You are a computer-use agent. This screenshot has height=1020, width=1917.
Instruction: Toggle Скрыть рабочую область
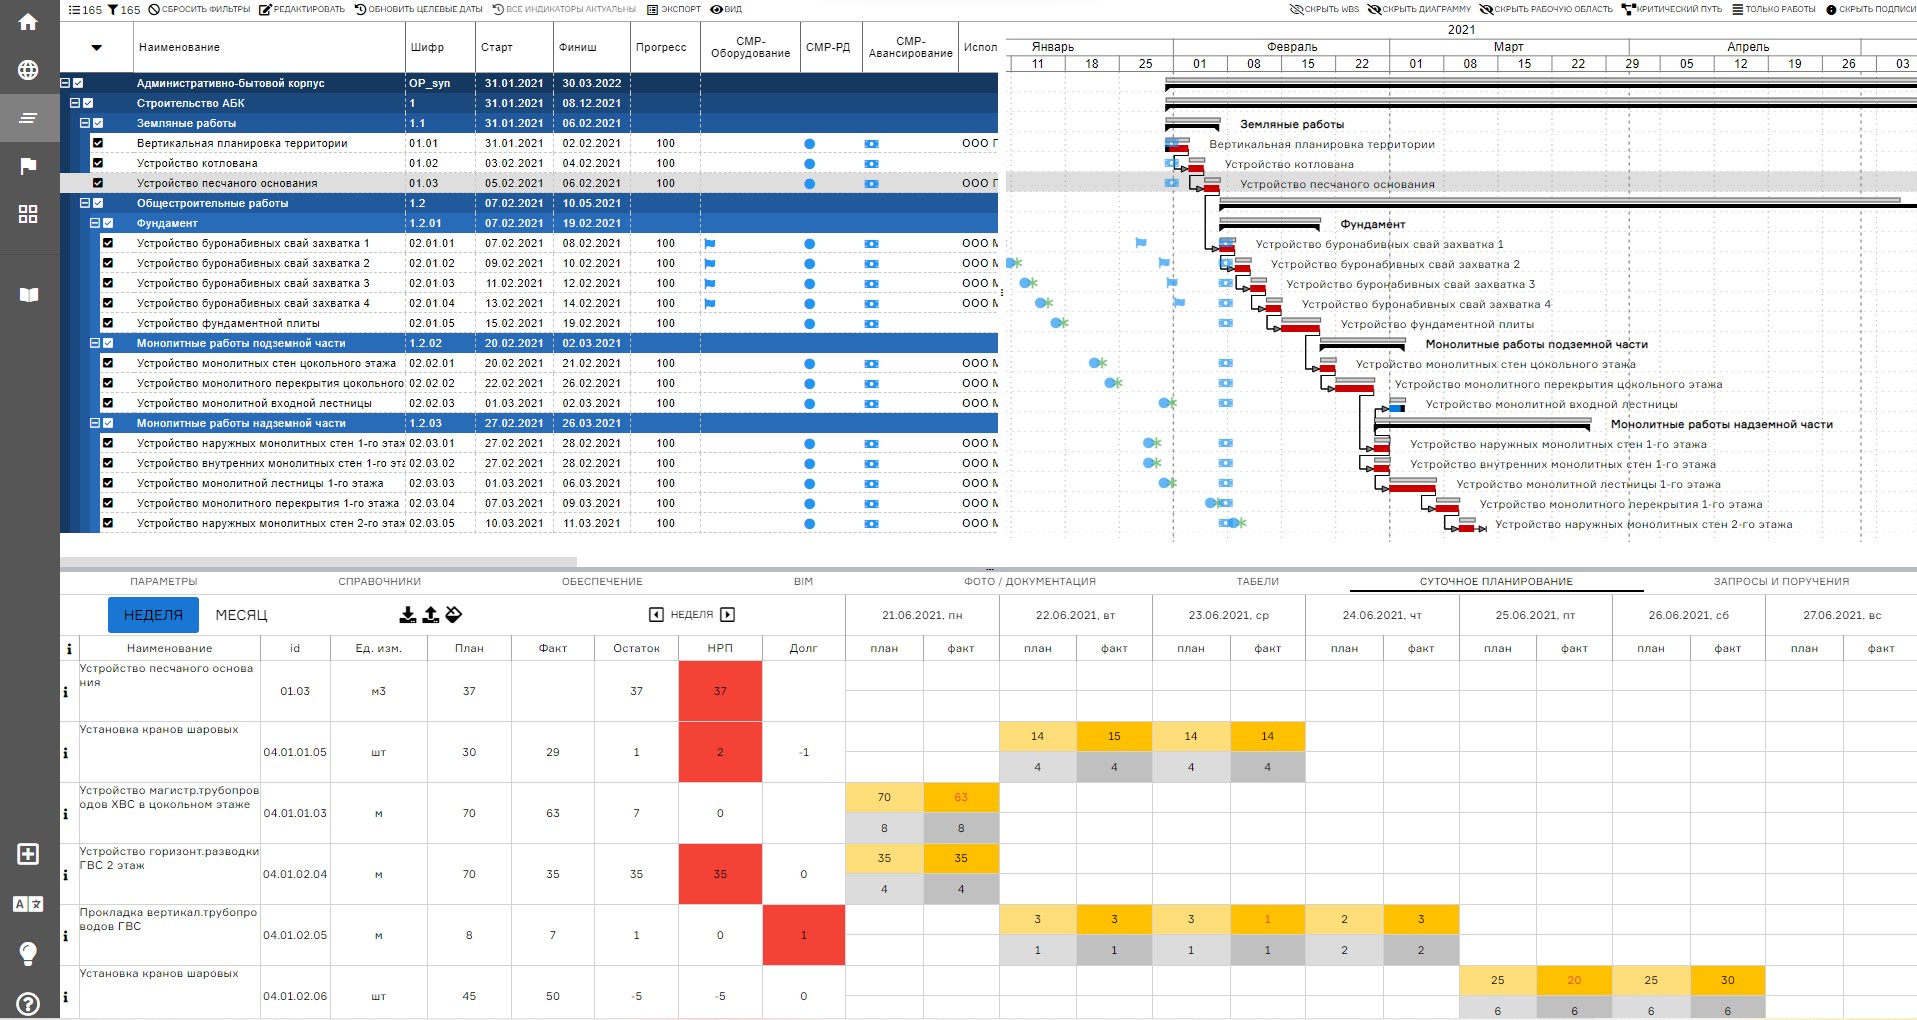click(1546, 9)
